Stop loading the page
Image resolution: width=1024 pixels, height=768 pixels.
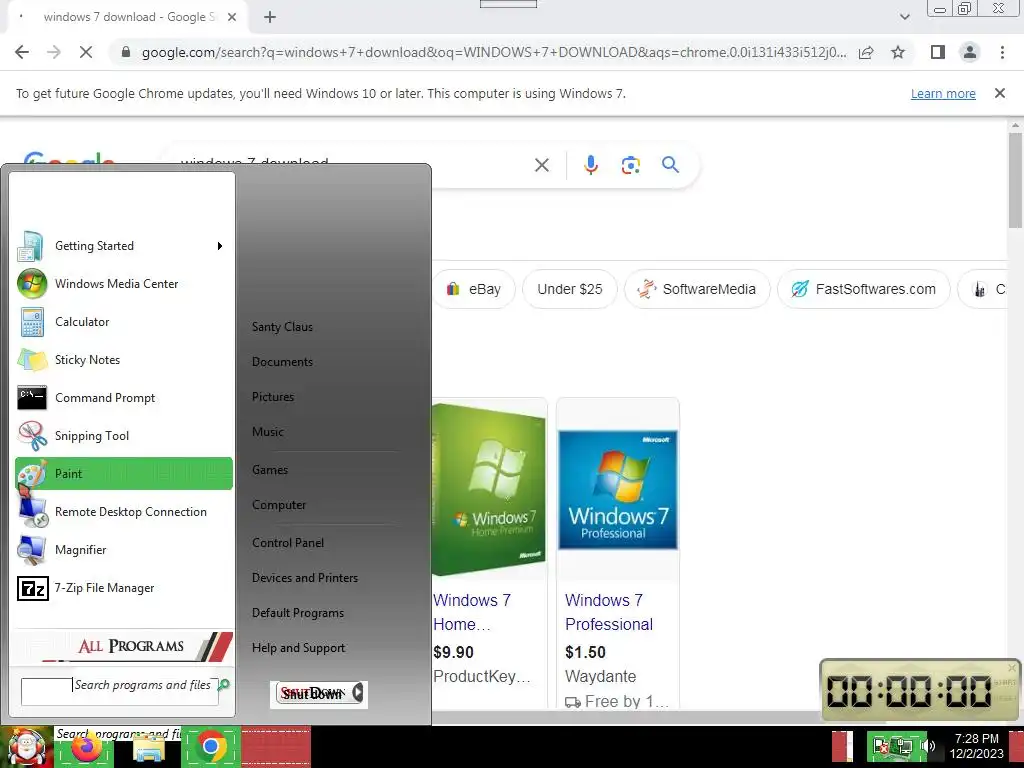[x=86, y=52]
